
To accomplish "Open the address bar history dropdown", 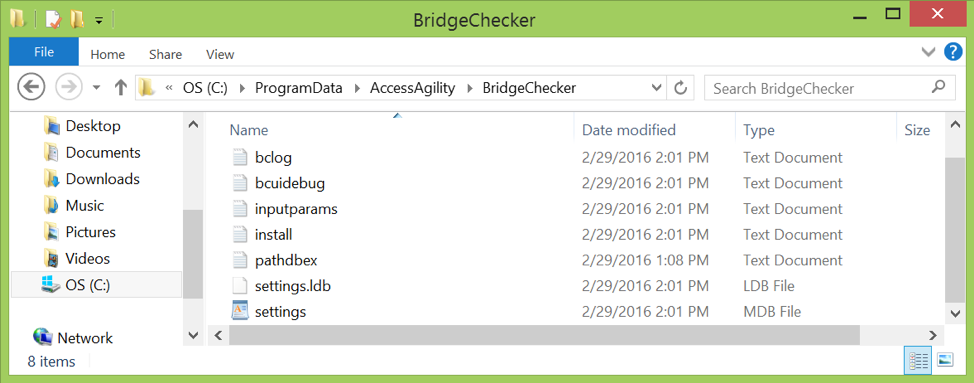I will click(x=657, y=88).
